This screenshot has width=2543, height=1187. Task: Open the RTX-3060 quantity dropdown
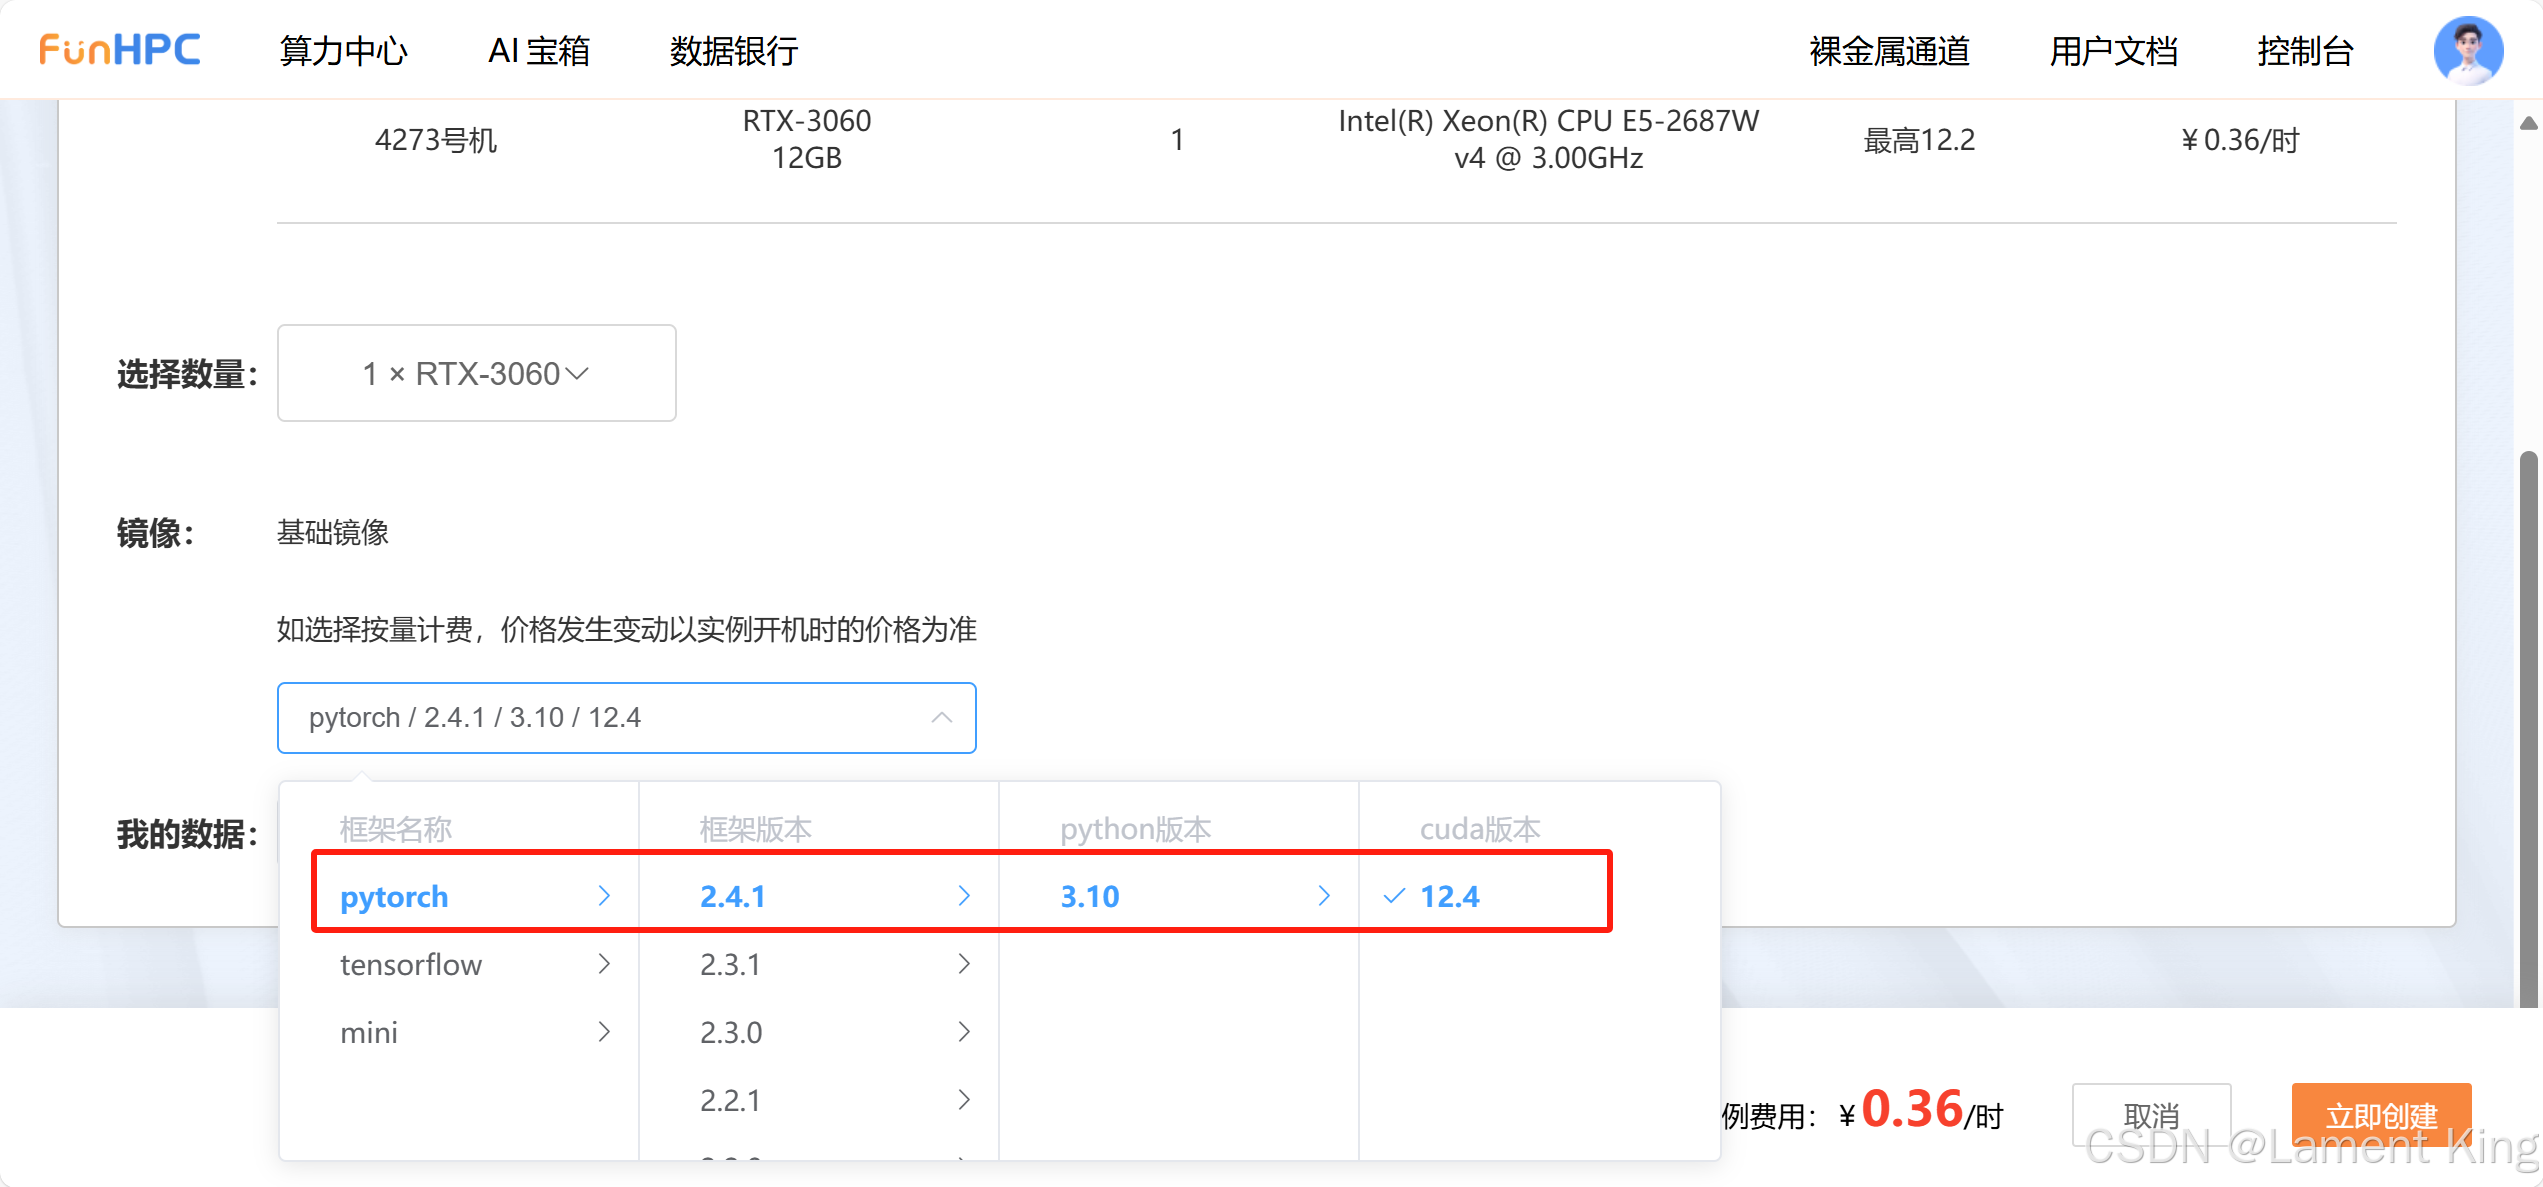tap(476, 373)
